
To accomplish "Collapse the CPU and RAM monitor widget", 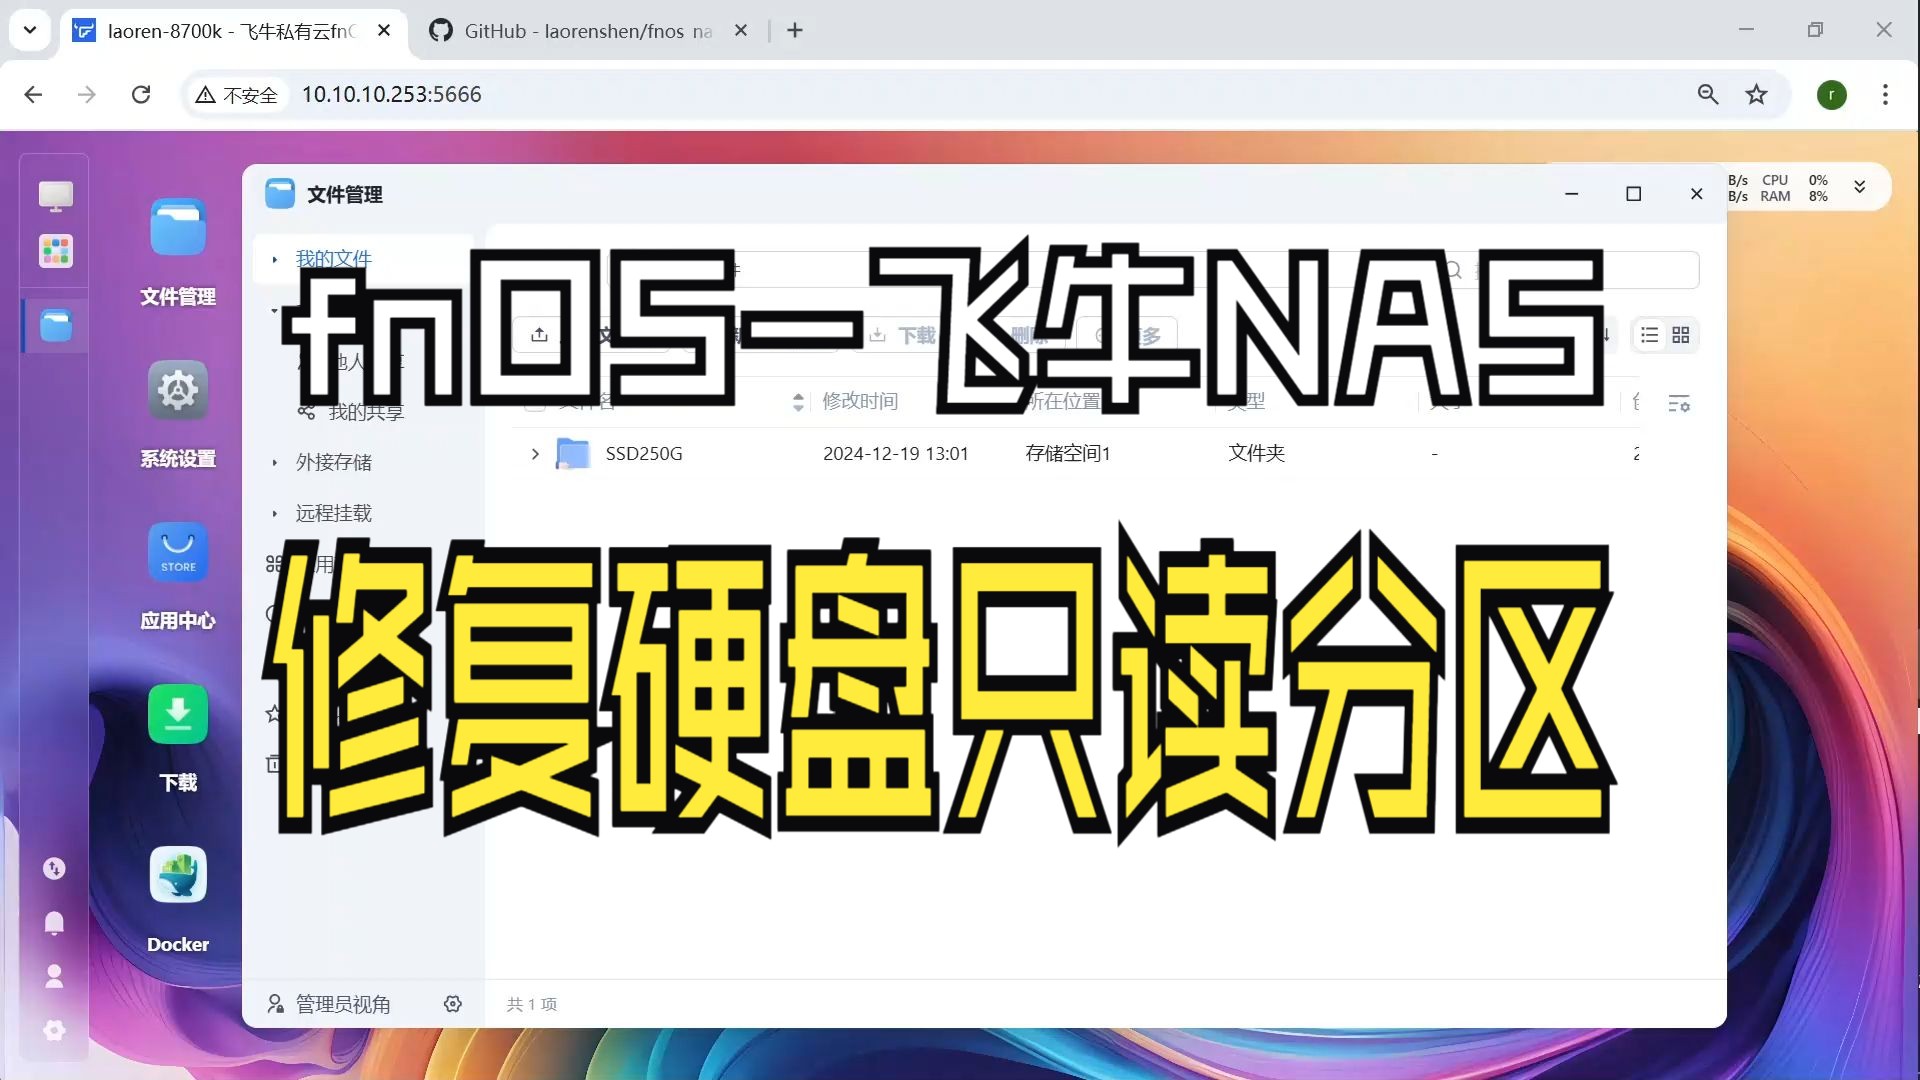I will (1860, 186).
